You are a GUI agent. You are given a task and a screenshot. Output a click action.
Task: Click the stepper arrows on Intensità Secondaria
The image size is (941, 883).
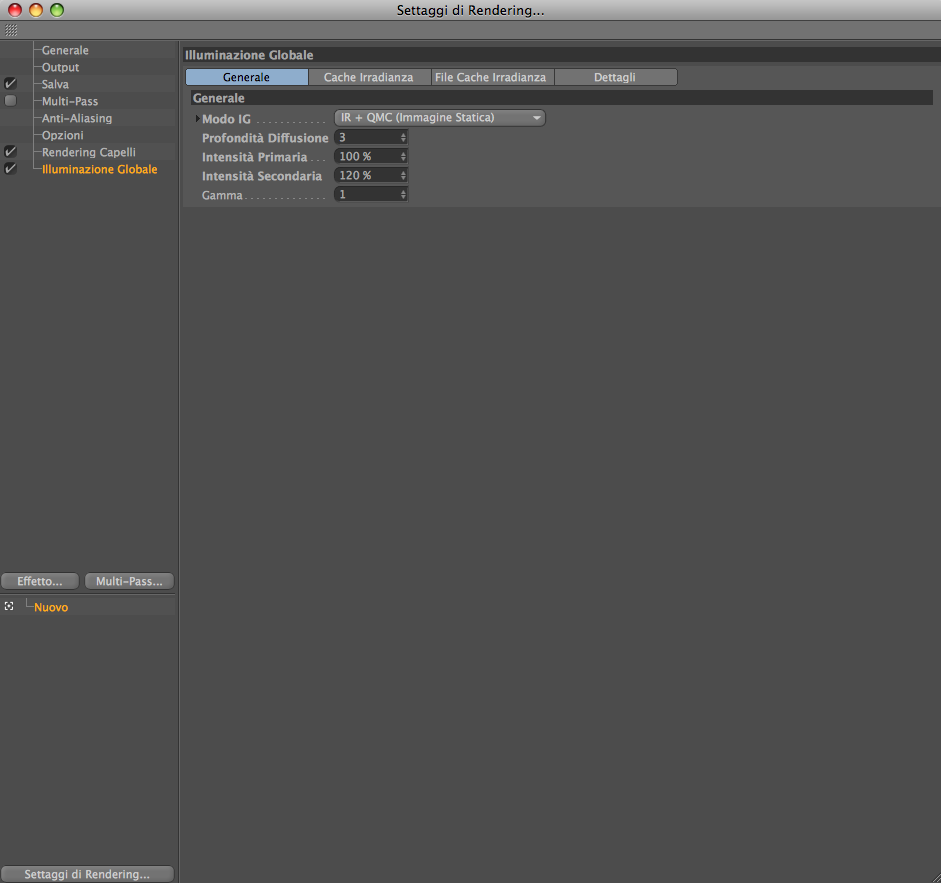tap(403, 175)
